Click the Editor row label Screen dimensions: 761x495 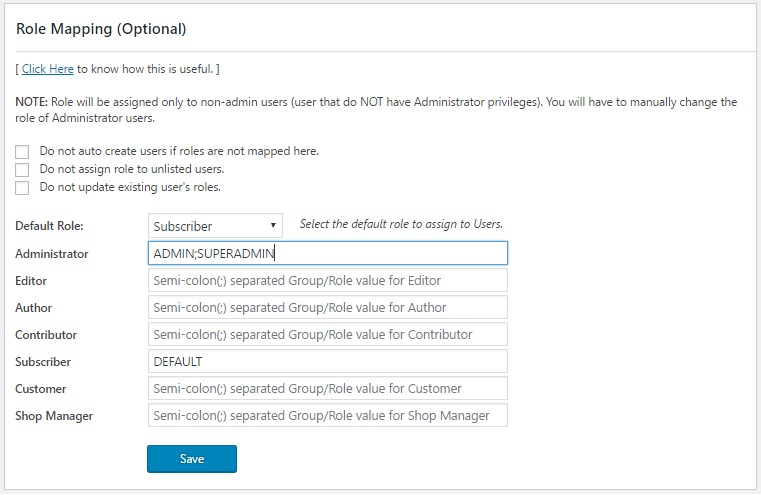tap(31, 281)
